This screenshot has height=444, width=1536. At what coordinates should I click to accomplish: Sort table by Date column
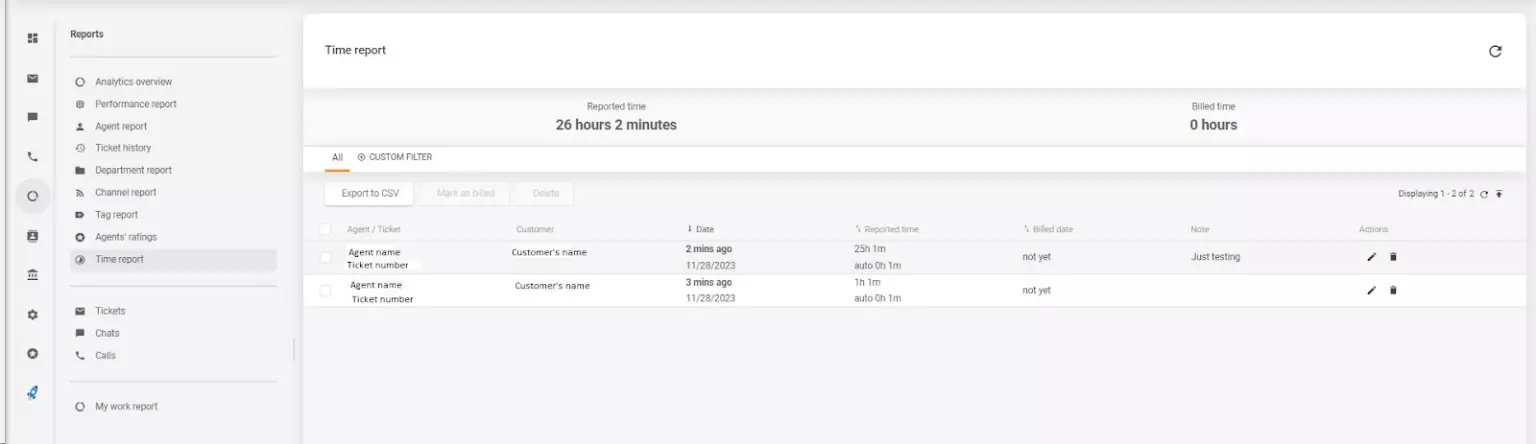point(700,229)
